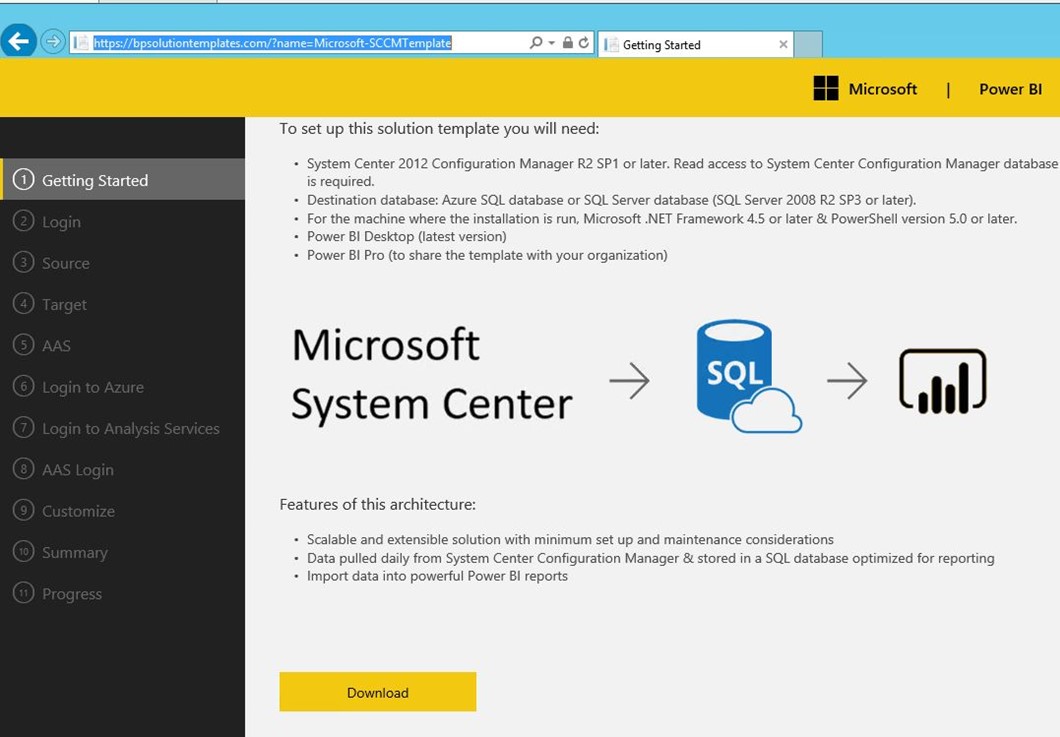
Task: Click 'Features of this architecture:' heading
Action: (x=378, y=504)
